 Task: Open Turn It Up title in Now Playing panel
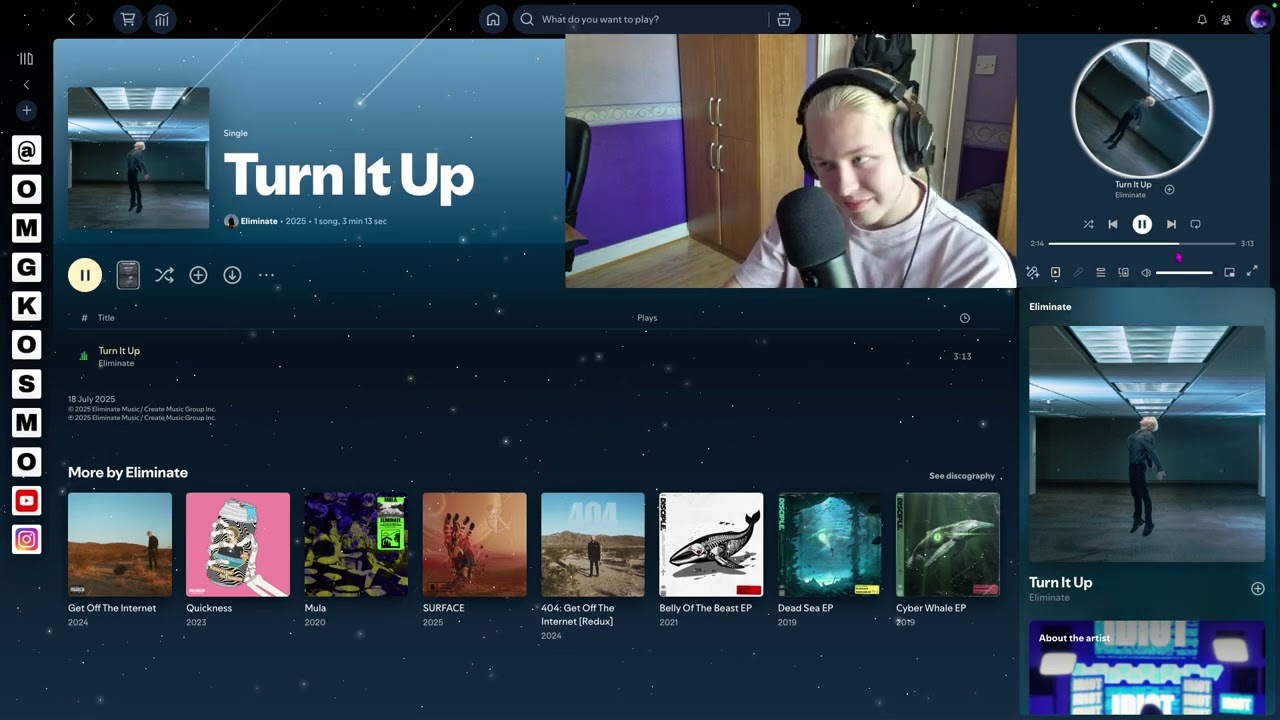(x=1060, y=582)
